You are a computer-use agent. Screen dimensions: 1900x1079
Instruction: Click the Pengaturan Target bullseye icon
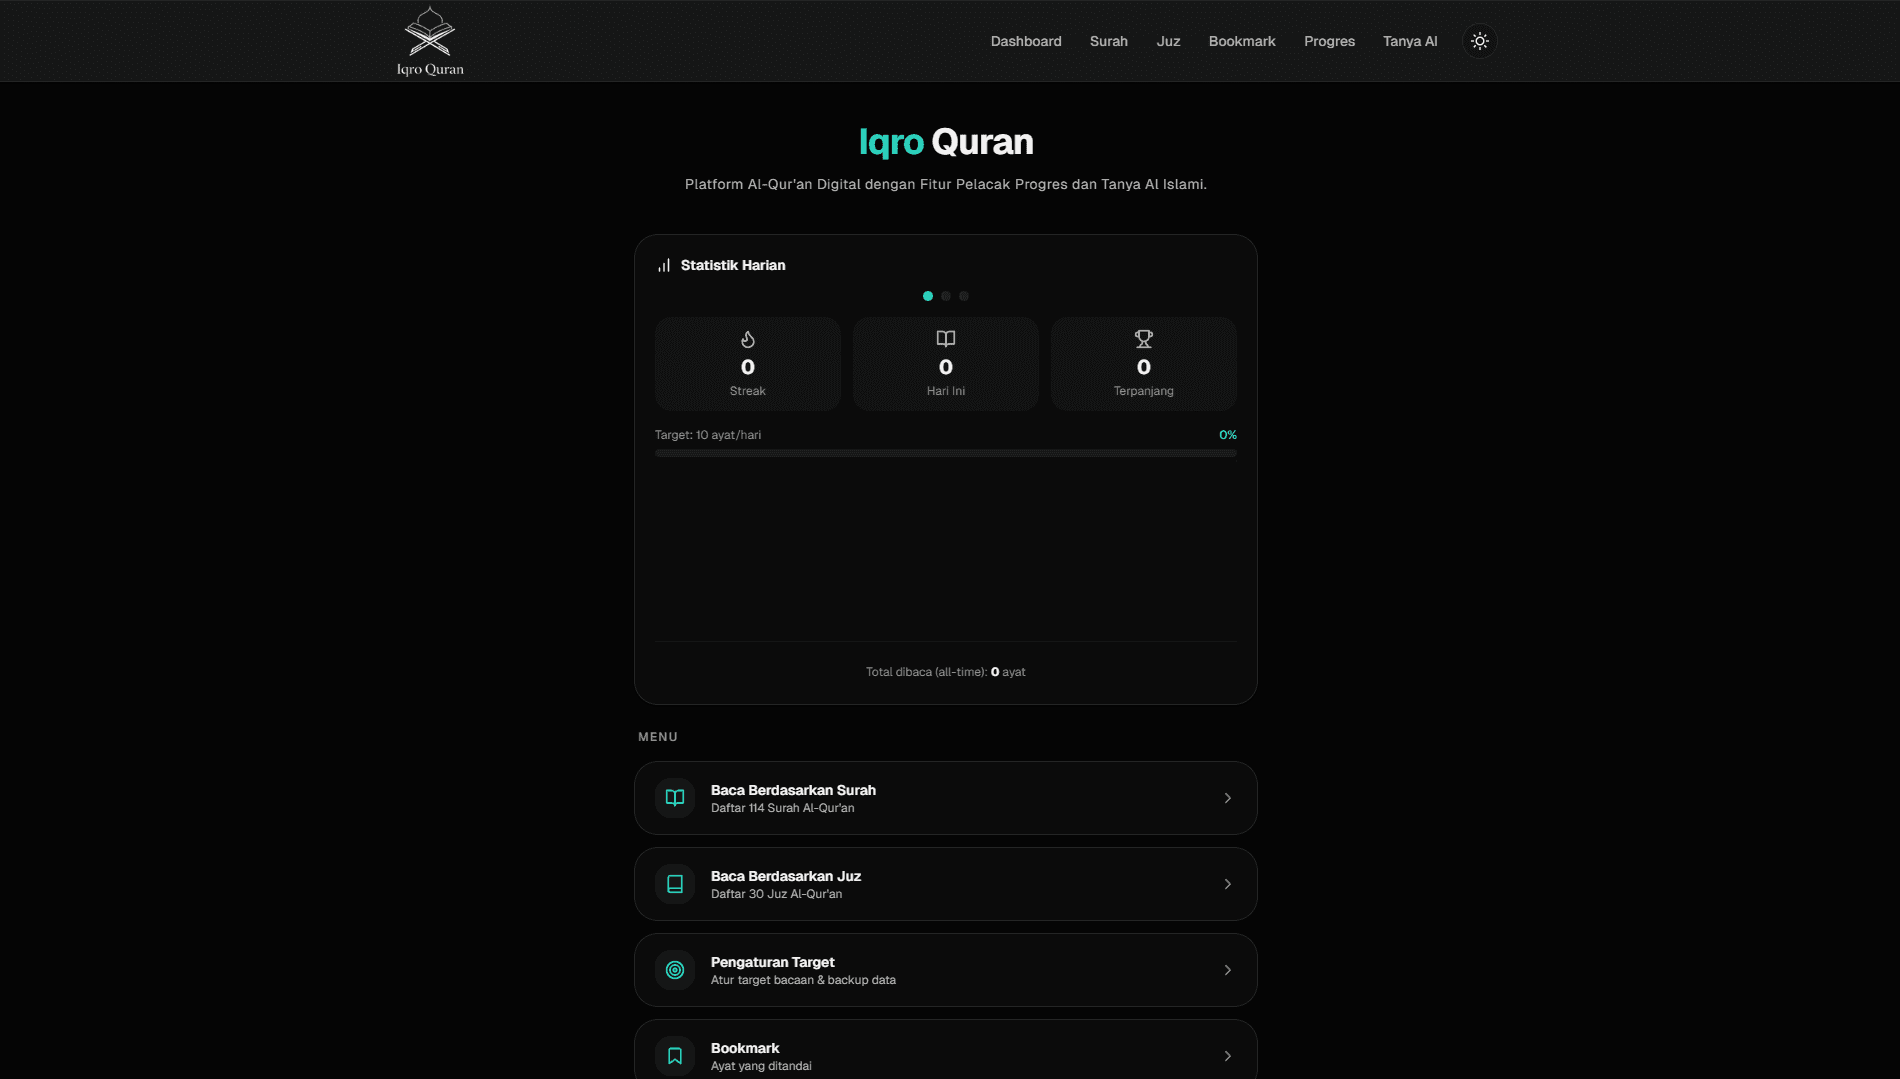675,970
